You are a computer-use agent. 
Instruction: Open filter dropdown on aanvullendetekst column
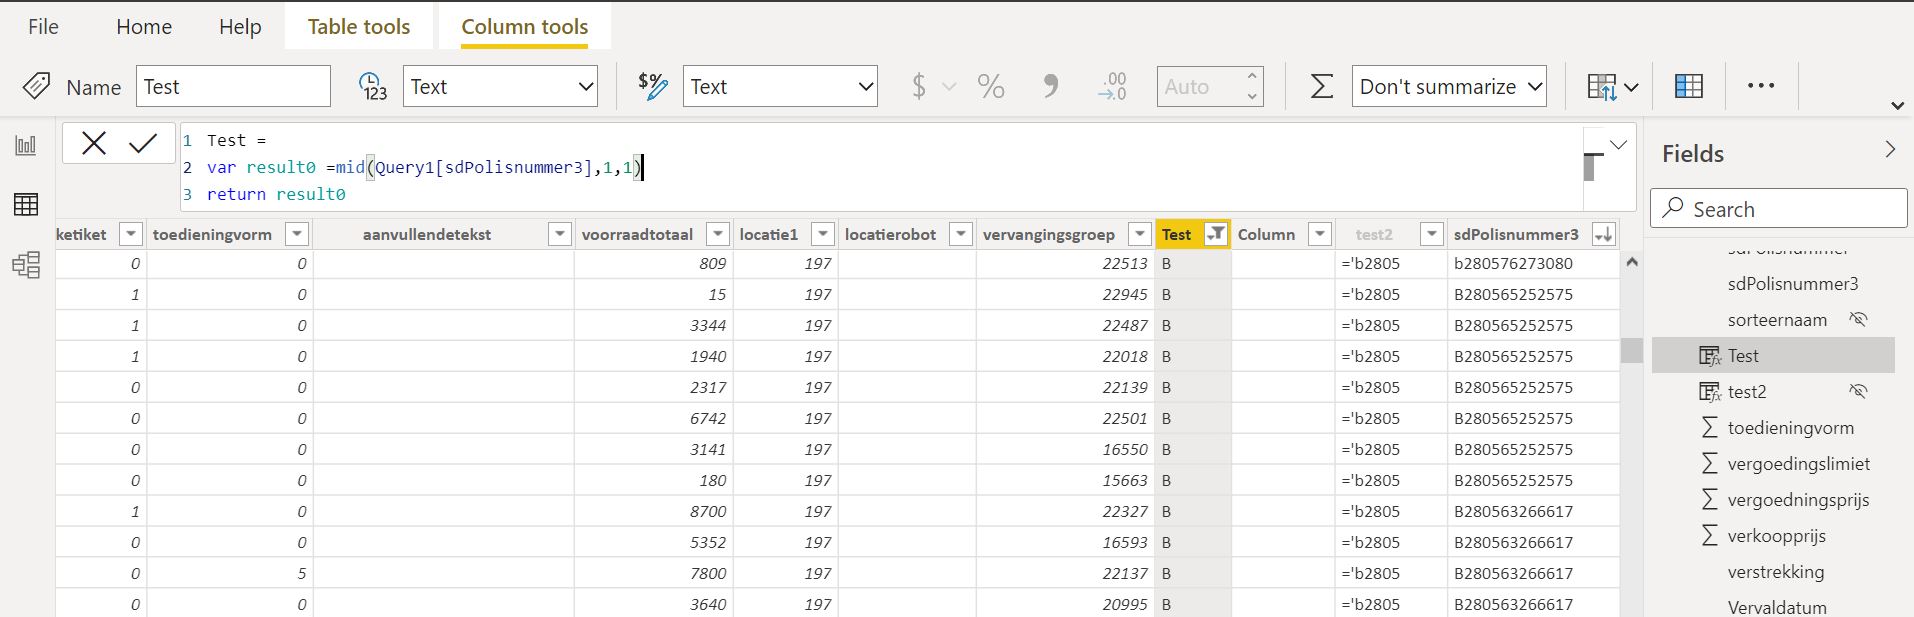pos(559,234)
